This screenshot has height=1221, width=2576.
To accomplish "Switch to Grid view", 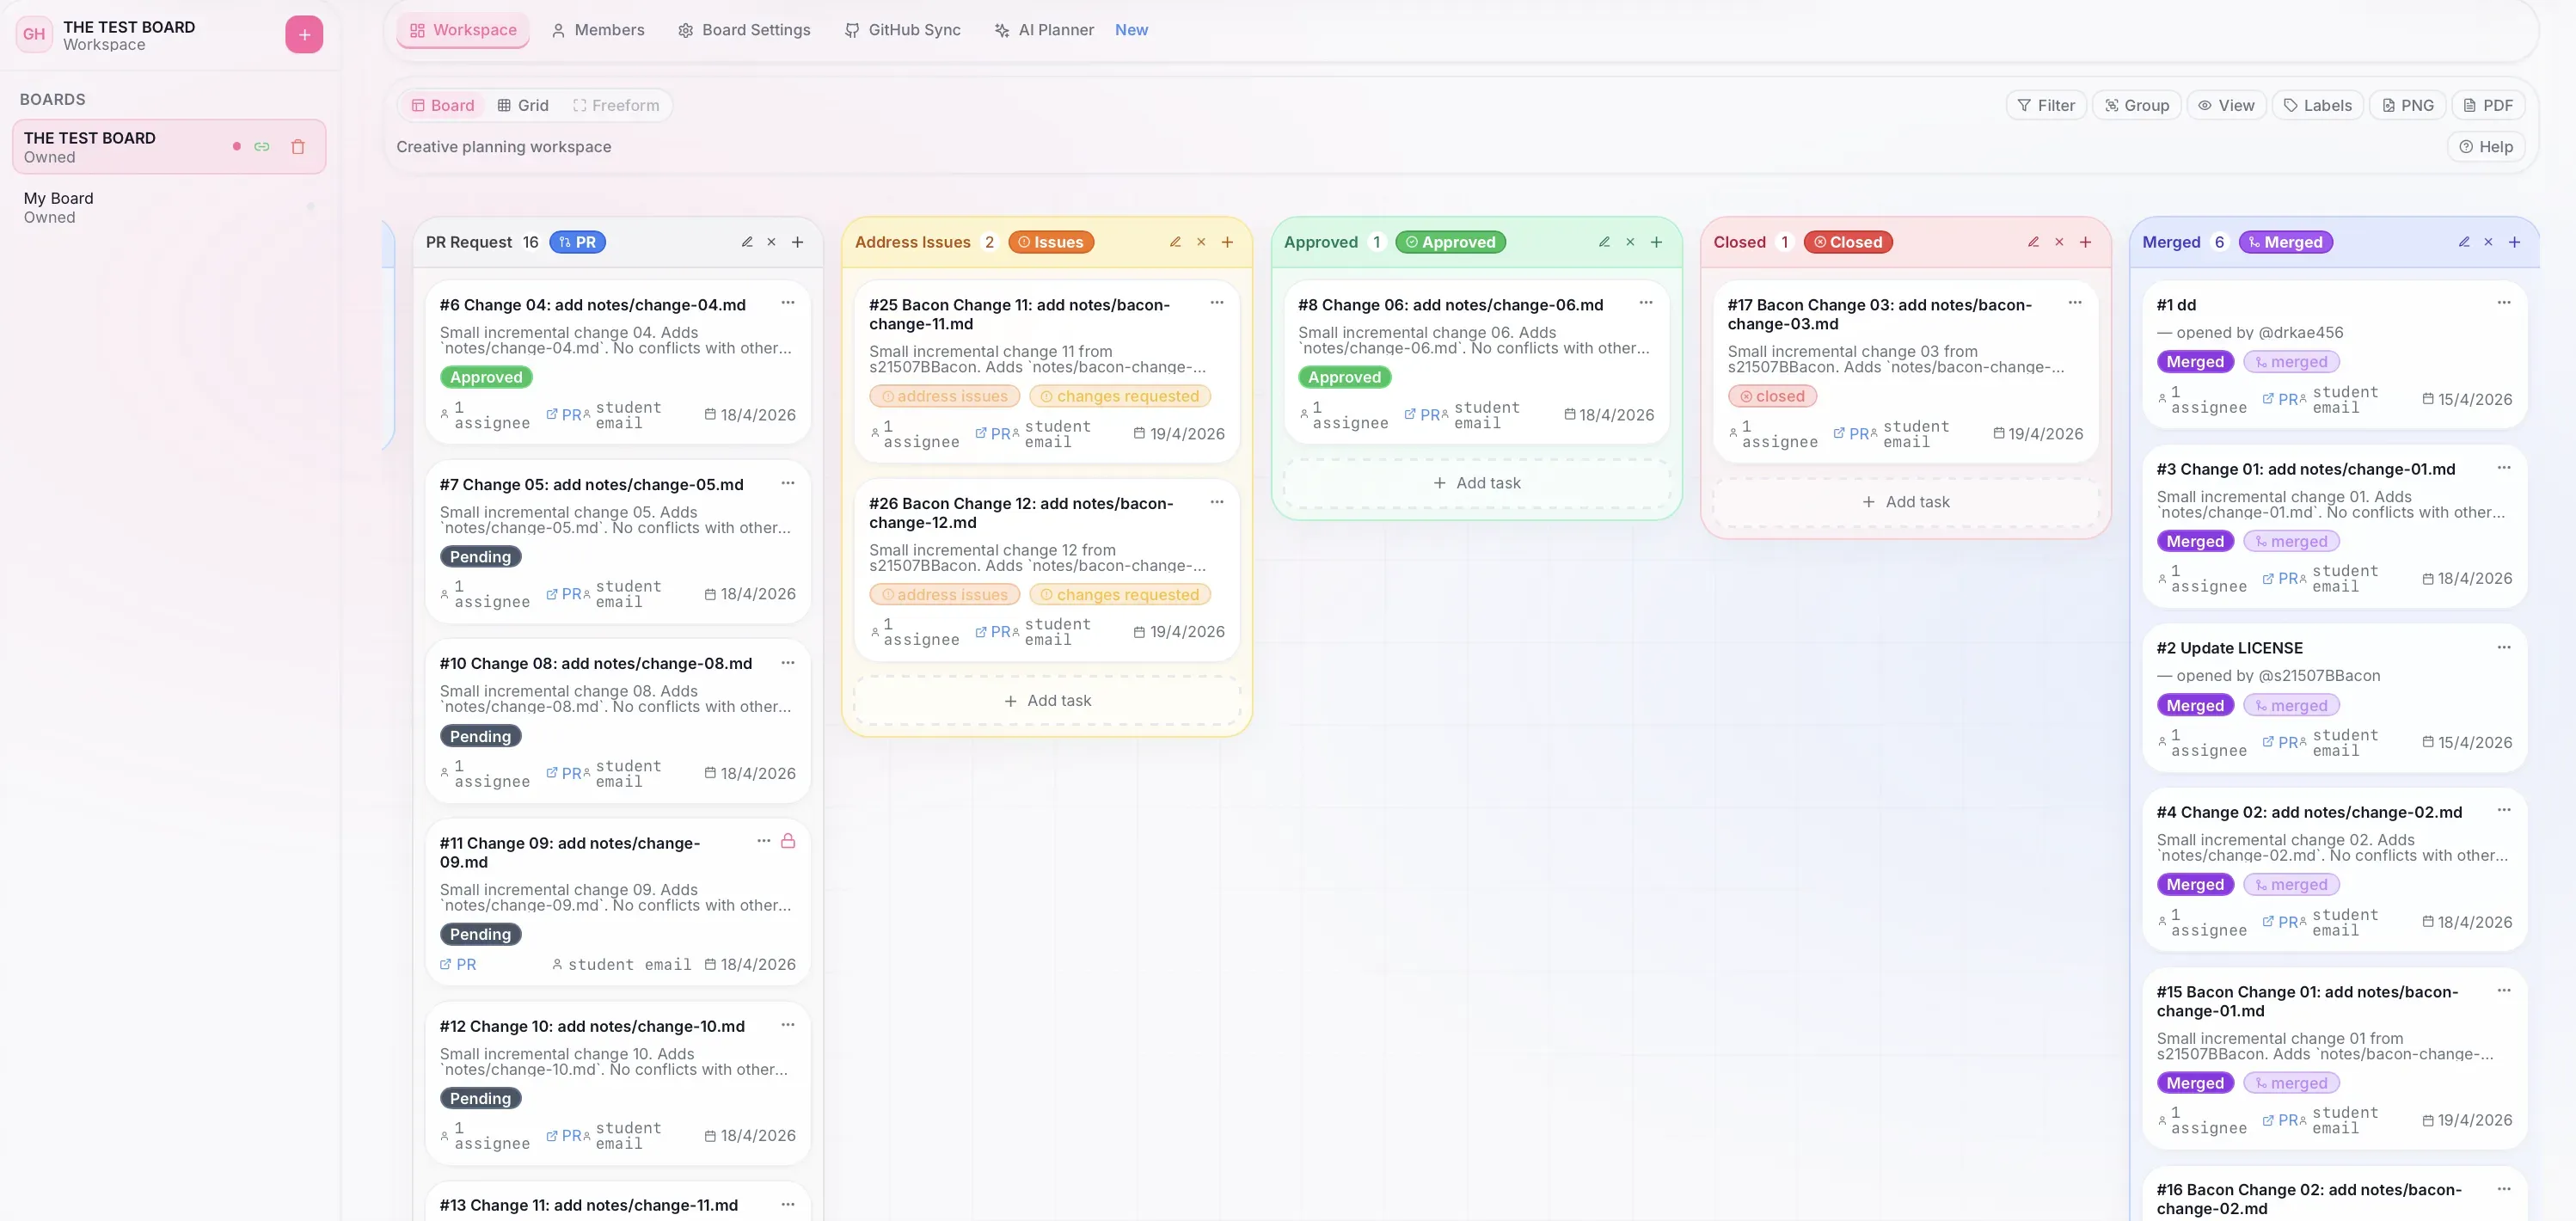I will click(x=523, y=105).
